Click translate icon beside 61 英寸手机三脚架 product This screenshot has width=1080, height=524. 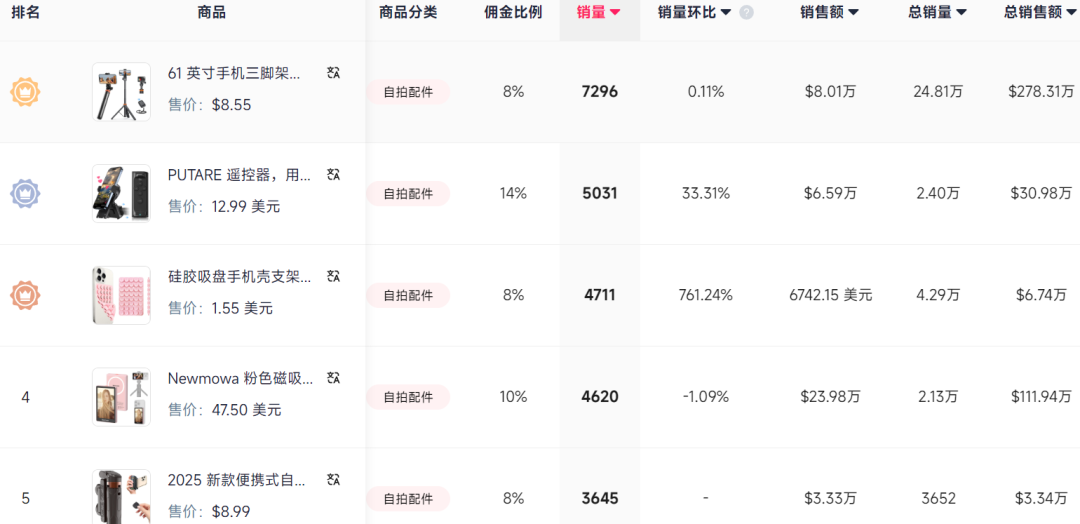click(x=333, y=73)
